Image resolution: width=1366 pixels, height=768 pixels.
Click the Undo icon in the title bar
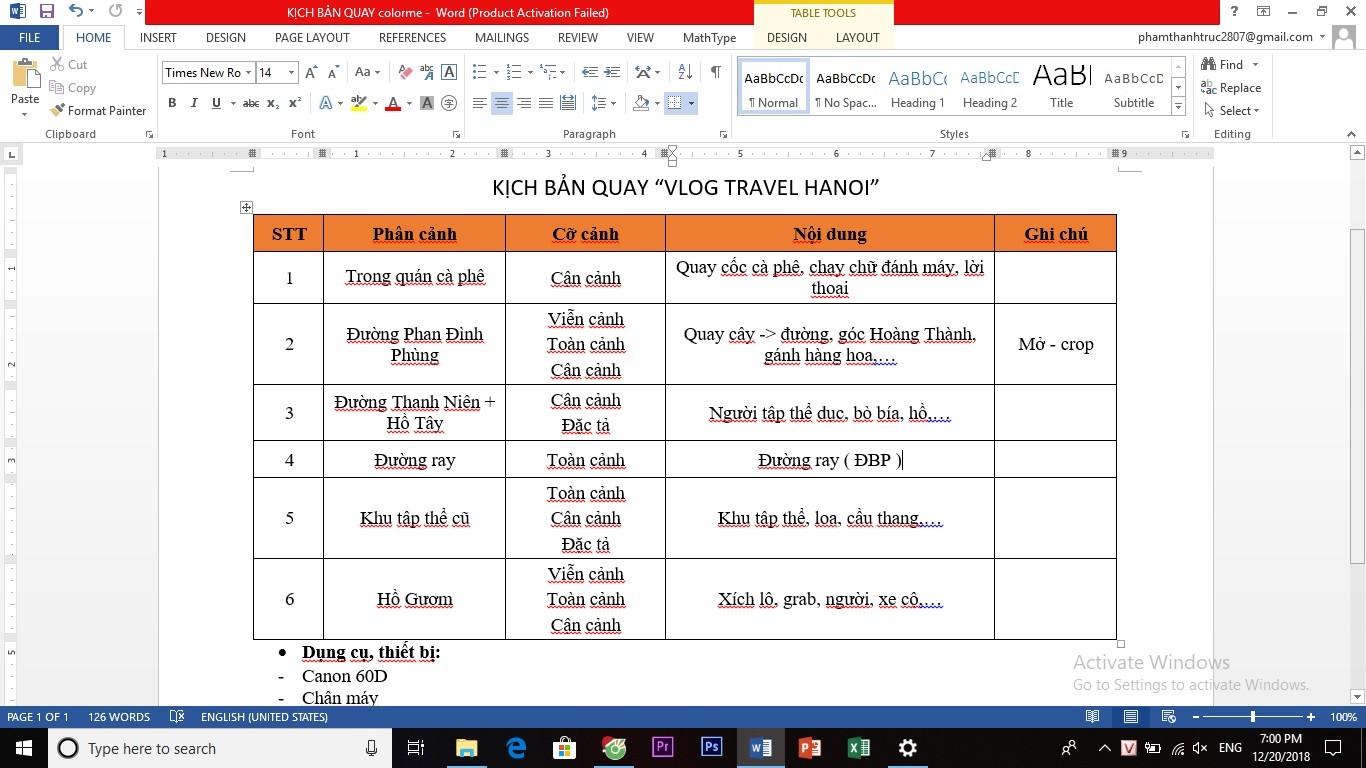tap(77, 12)
